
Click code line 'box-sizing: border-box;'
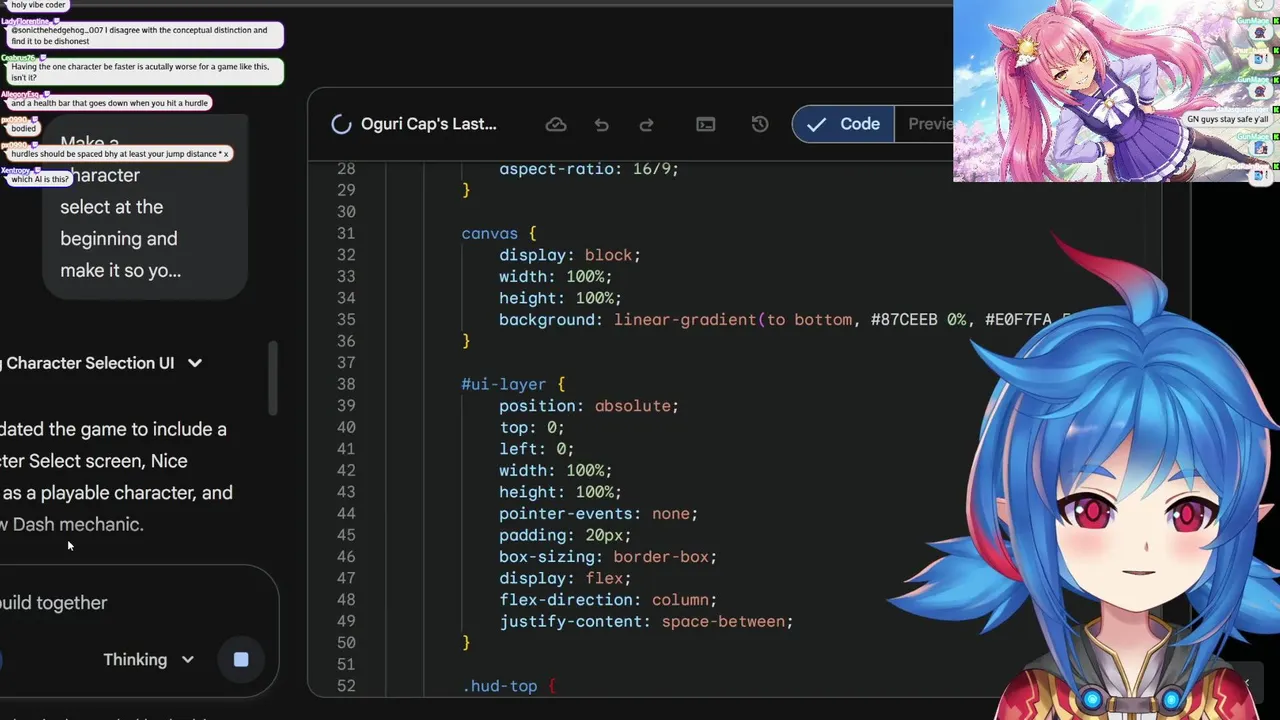pyautogui.click(x=608, y=556)
